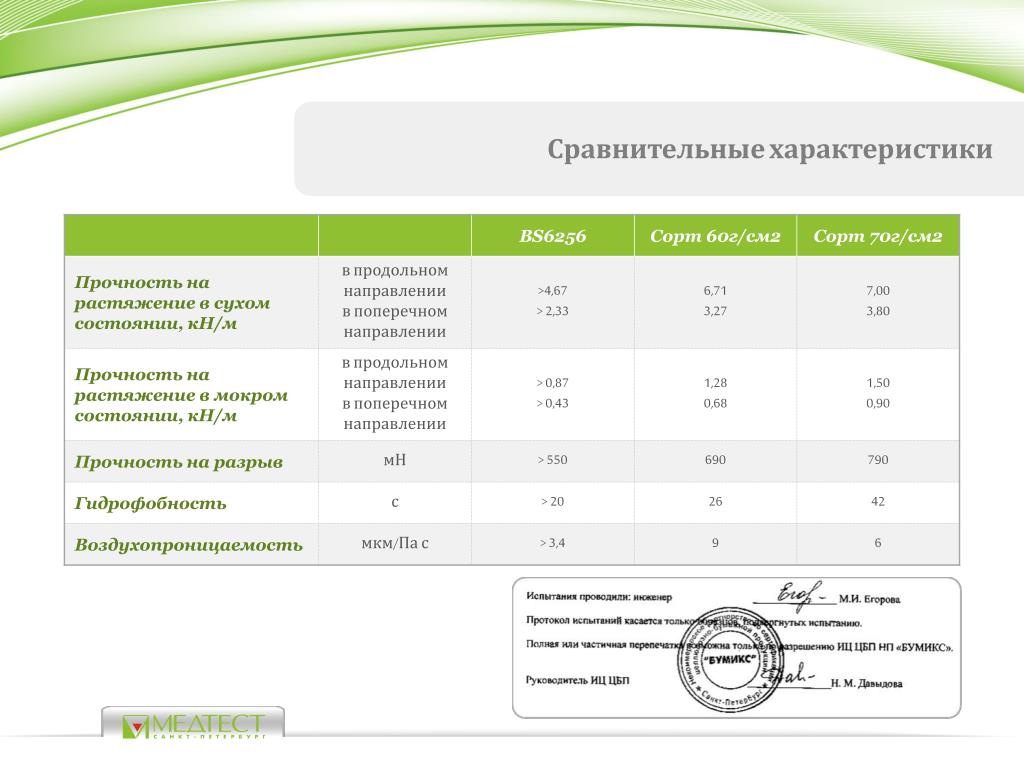Click the value '1,50' in the table
1024x768 pixels.
[878, 383]
